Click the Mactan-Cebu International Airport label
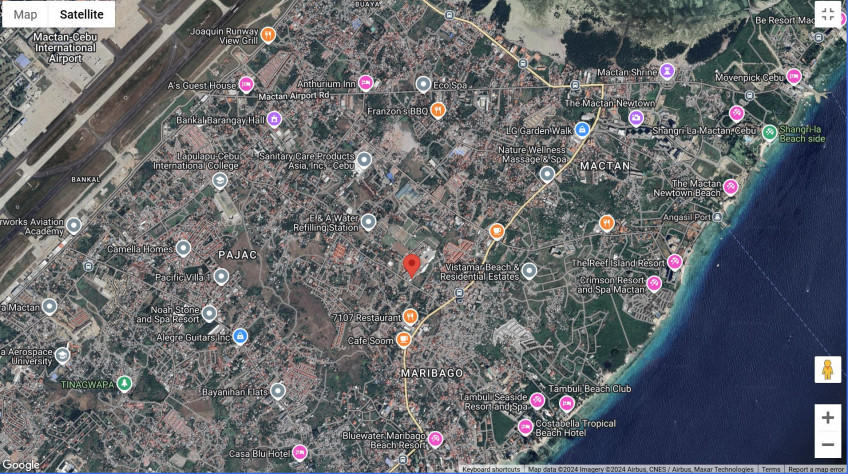 65,48
